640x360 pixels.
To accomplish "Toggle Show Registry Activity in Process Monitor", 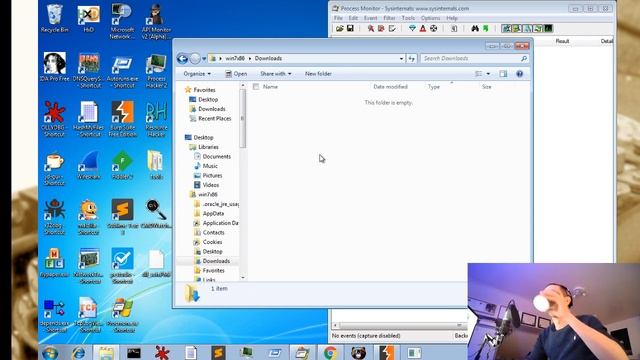I will tap(506, 29).
